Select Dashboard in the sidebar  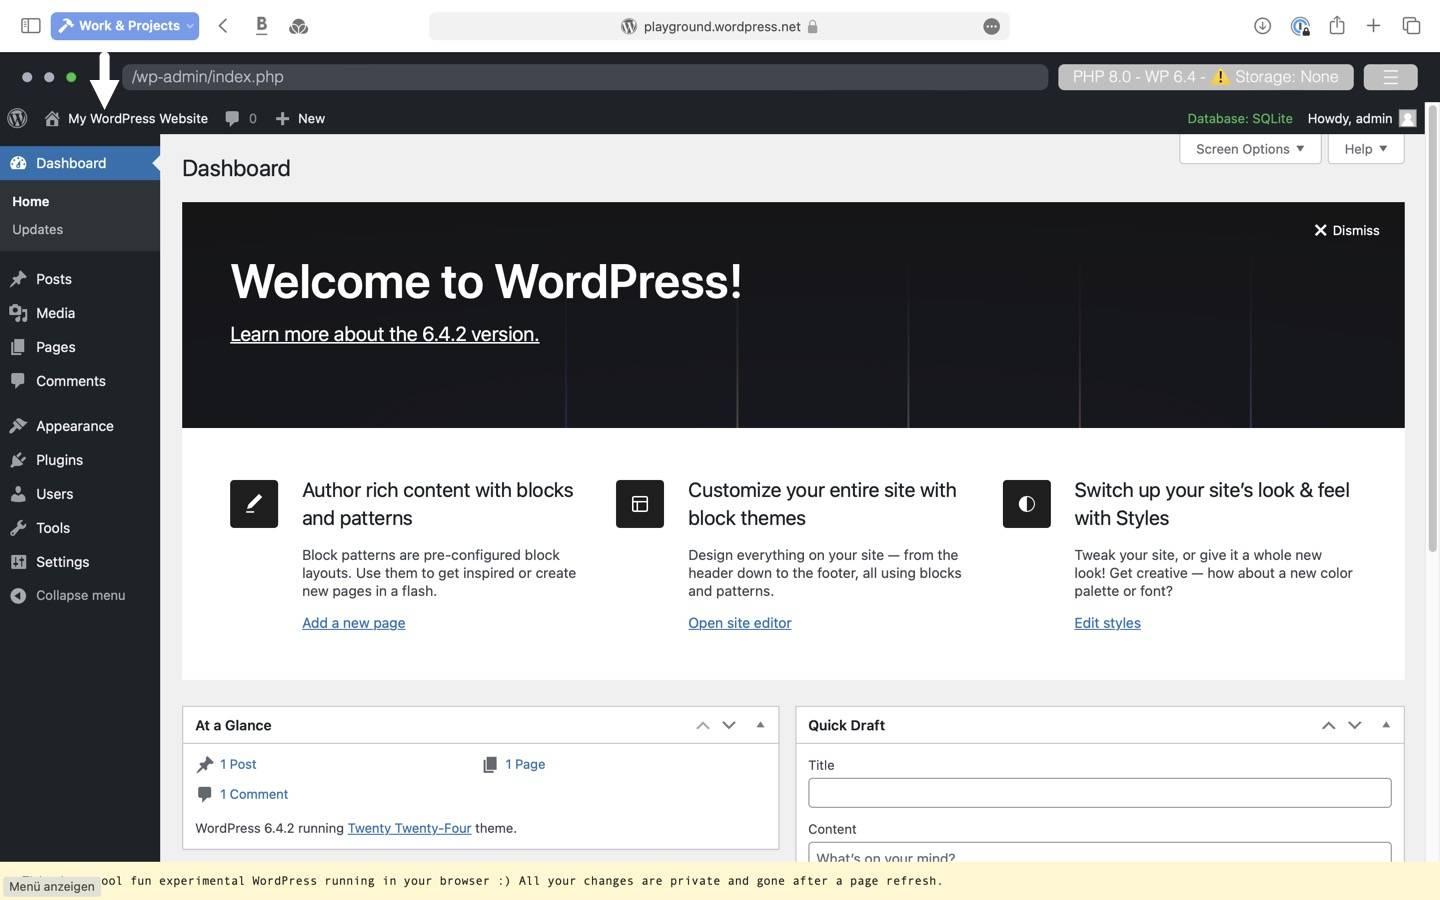(80, 163)
